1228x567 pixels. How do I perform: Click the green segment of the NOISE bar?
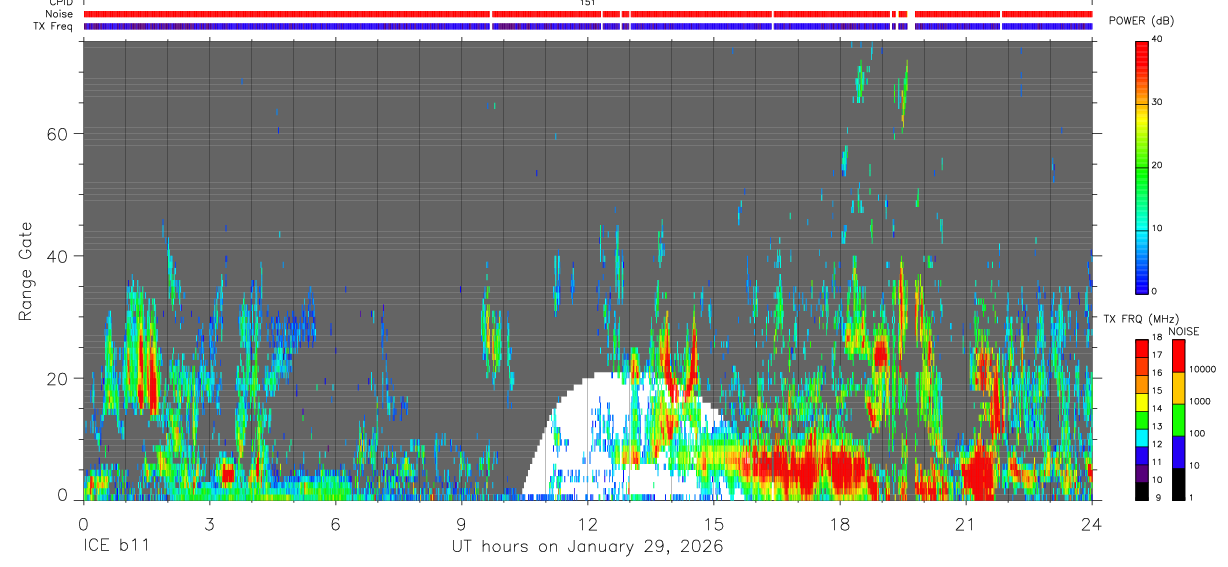(1177, 420)
